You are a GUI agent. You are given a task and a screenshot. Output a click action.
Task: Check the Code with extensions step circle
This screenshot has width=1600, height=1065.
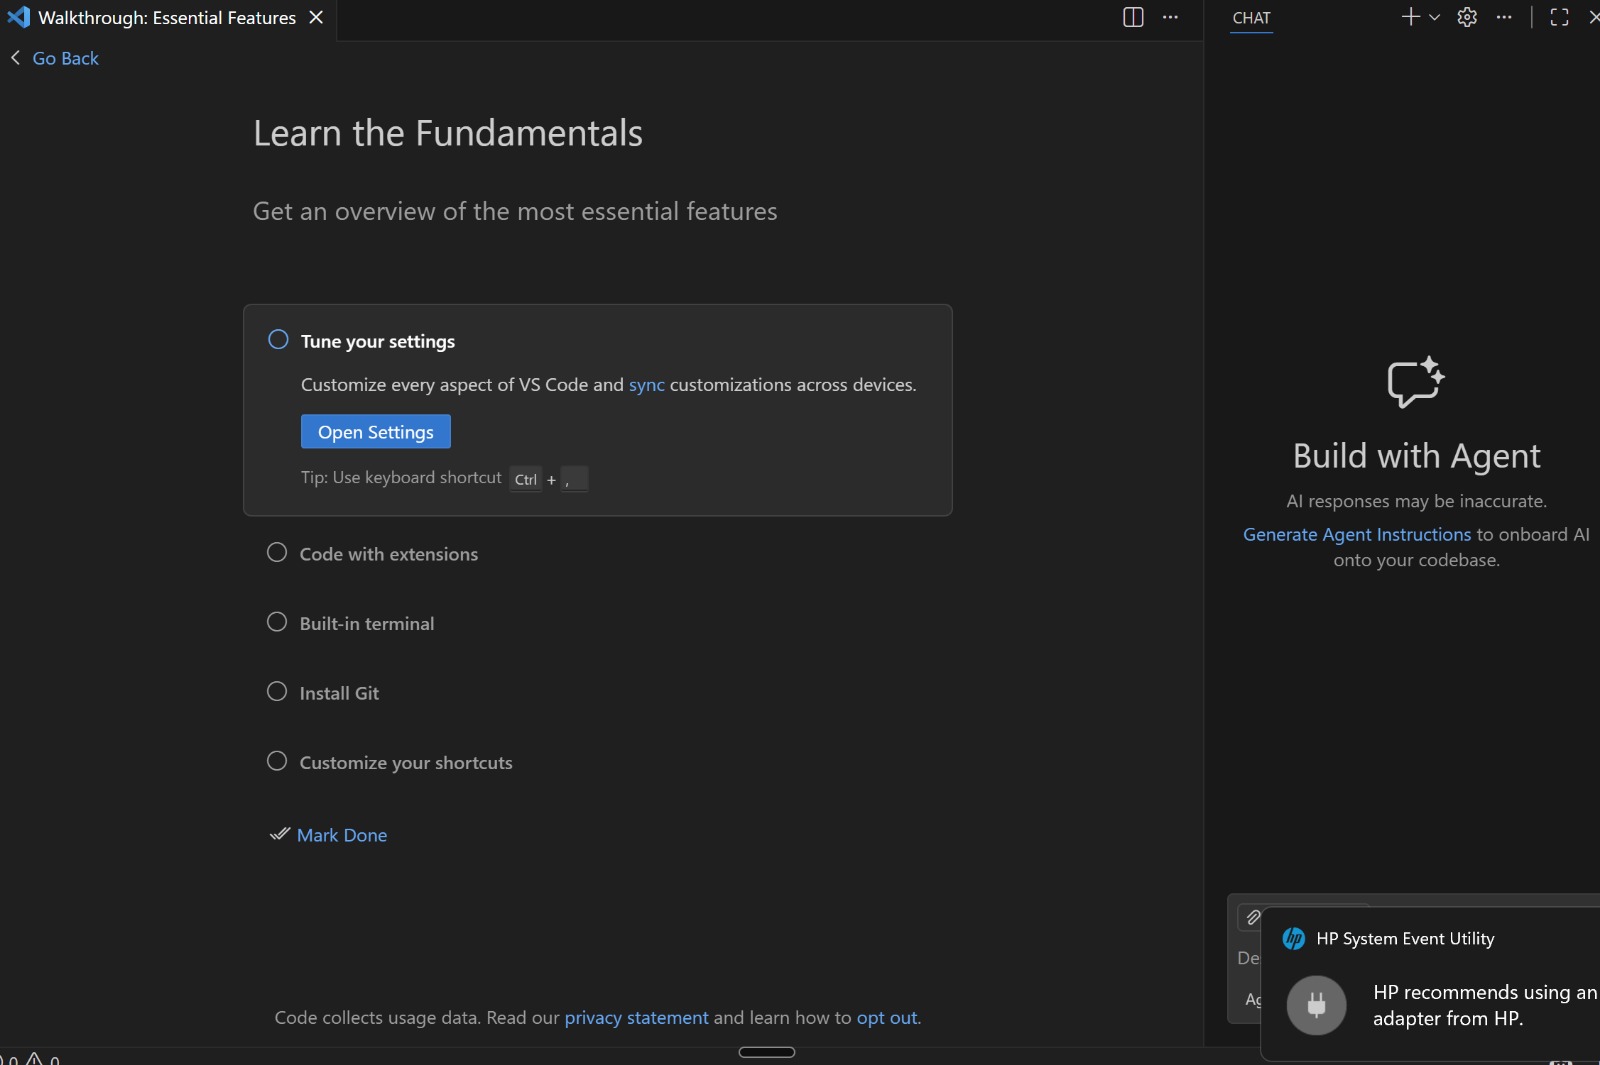point(277,553)
